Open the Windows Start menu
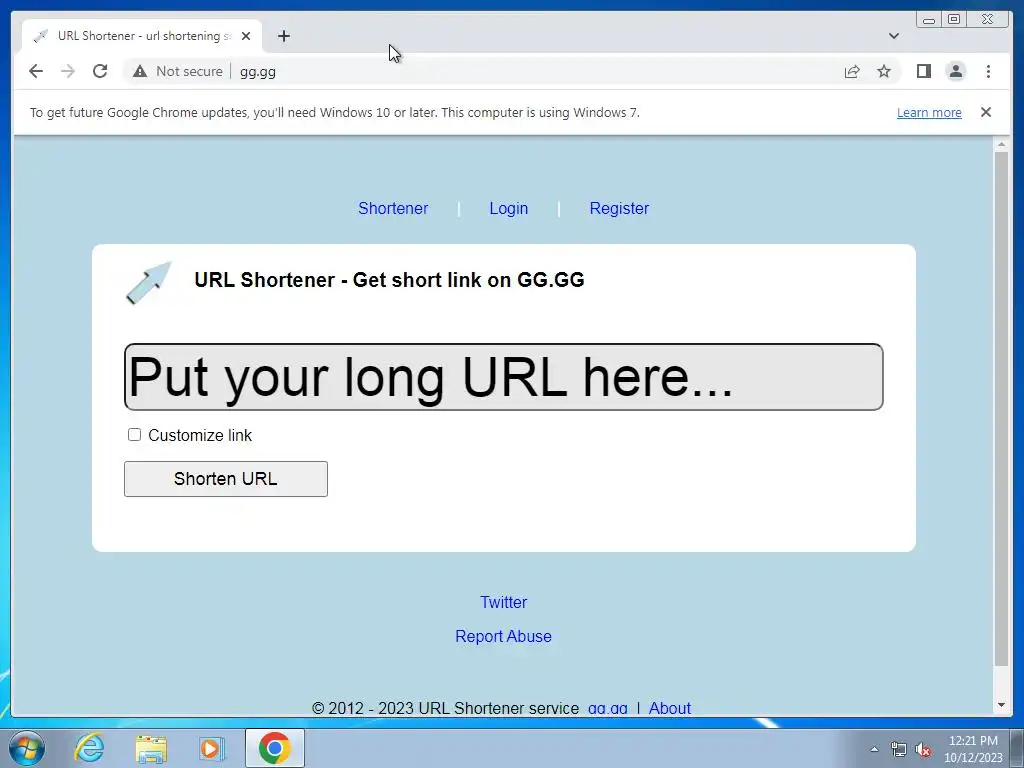The width and height of the screenshot is (1024, 768). [x=27, y=748]
